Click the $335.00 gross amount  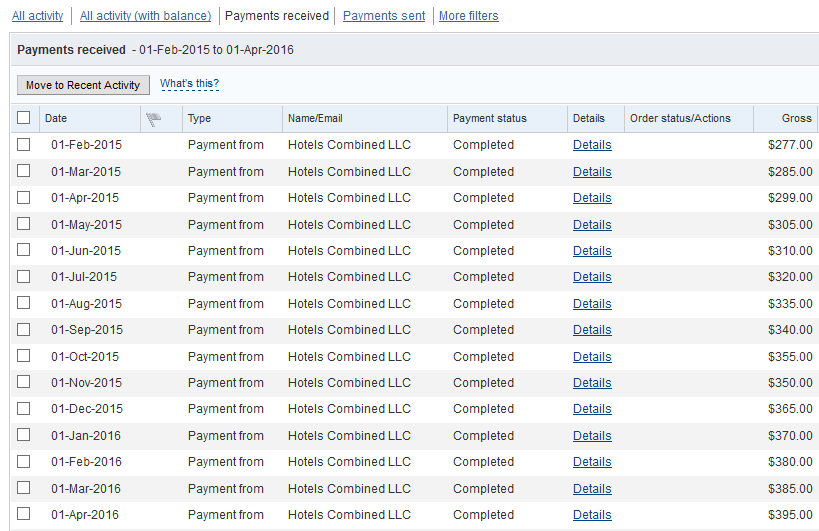point(790,304)
